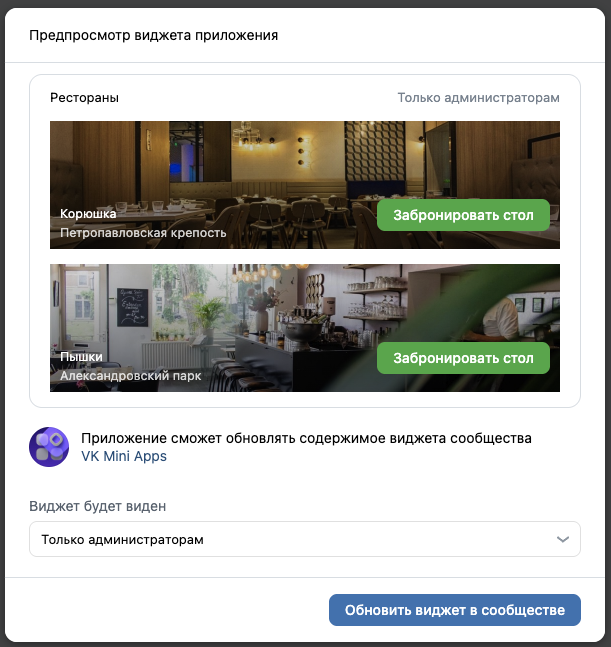
Task: Click the chalkboard menu in Пышки photo
Action: 132,307
